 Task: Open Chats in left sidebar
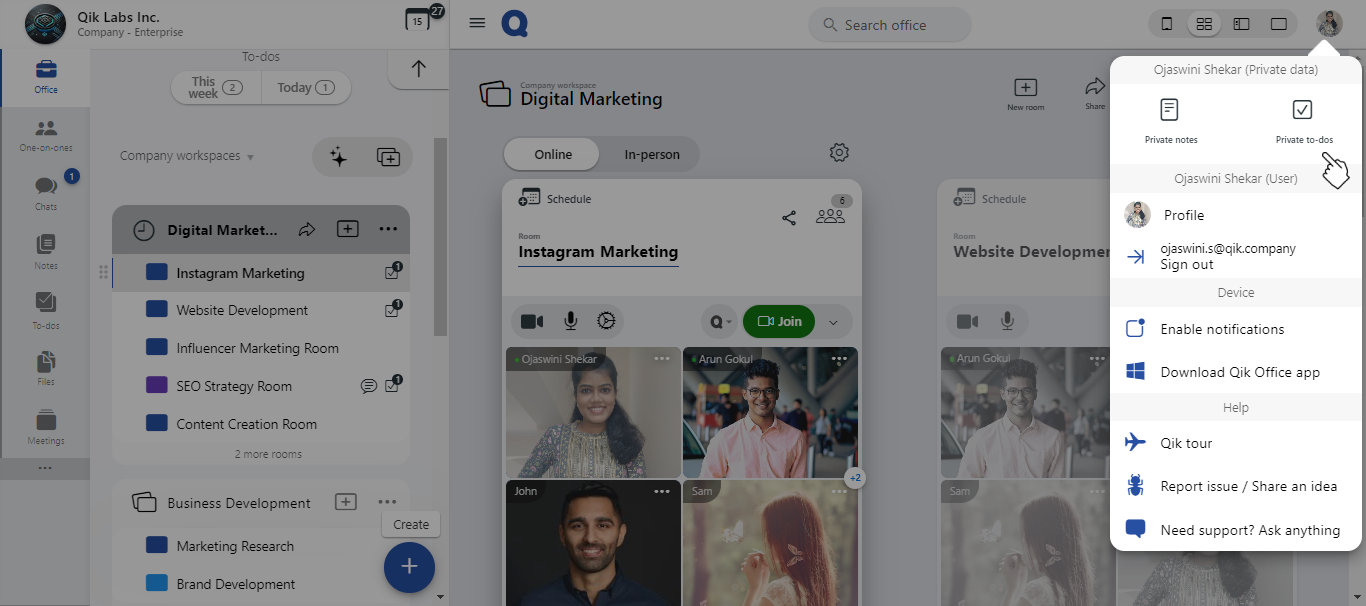click(46, 190)
